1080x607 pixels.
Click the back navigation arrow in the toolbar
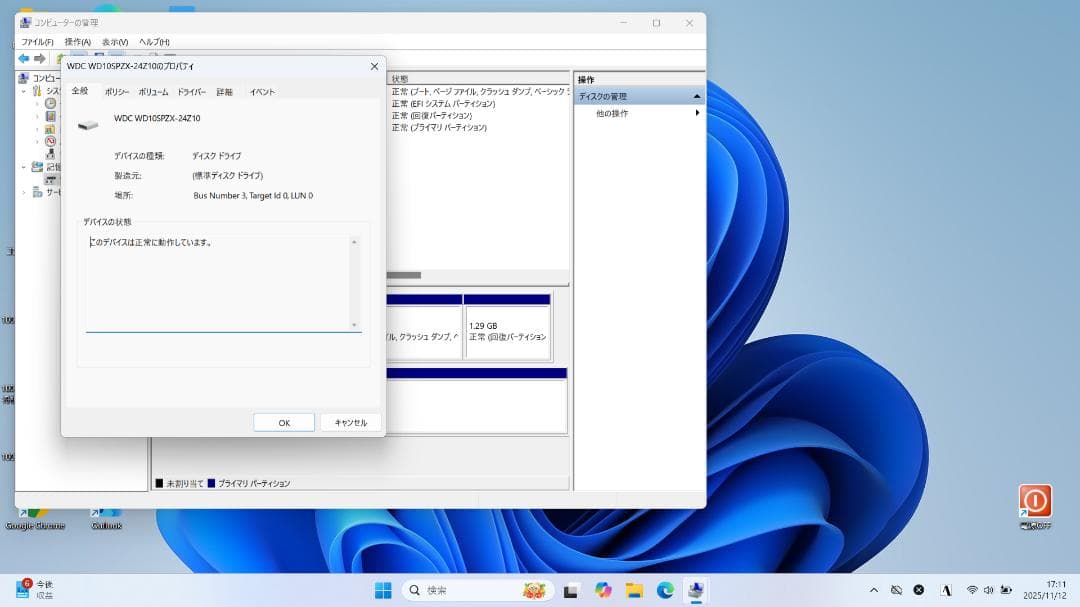22,58
